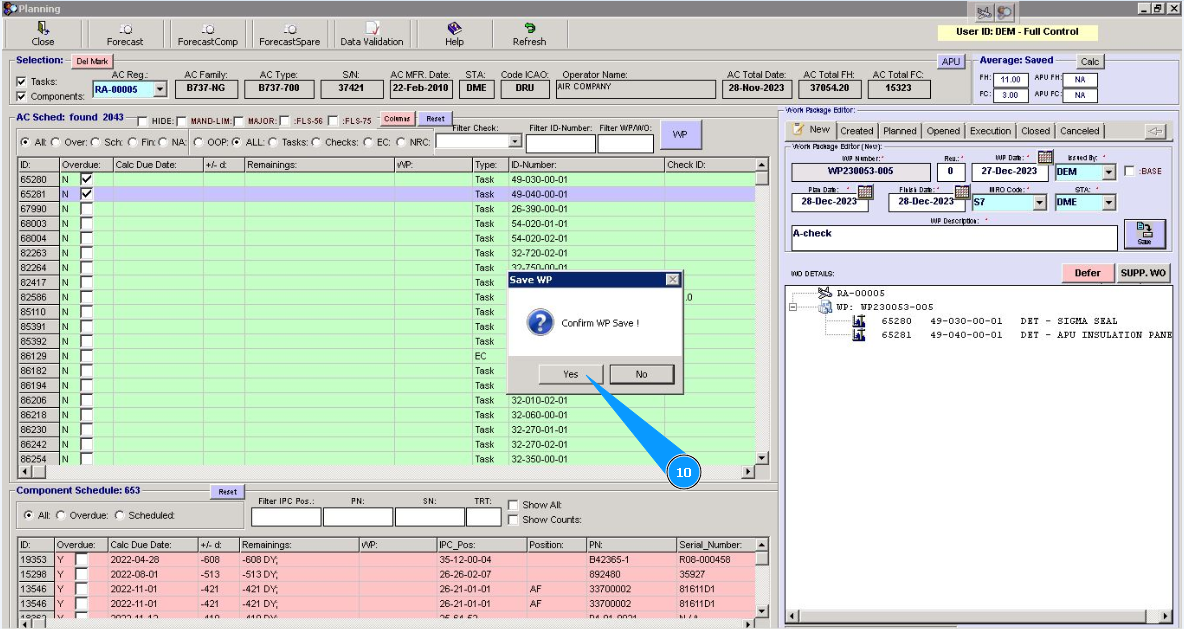The width and height of the screenshot is (1184, 630).
Task: Collapse the WP230053-005 tree node
Action: pyautogui.click(x=792, y=307)
